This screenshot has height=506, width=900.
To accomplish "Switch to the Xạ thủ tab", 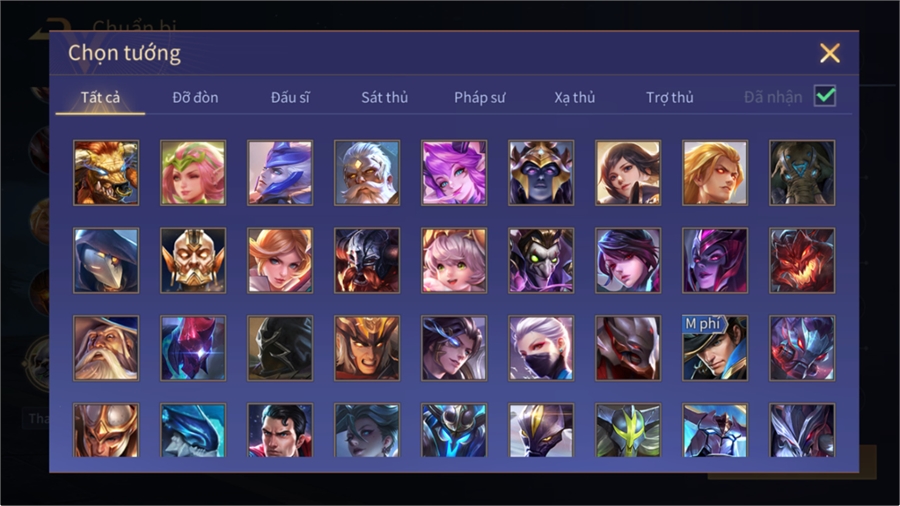I will [x=575, y=98].
